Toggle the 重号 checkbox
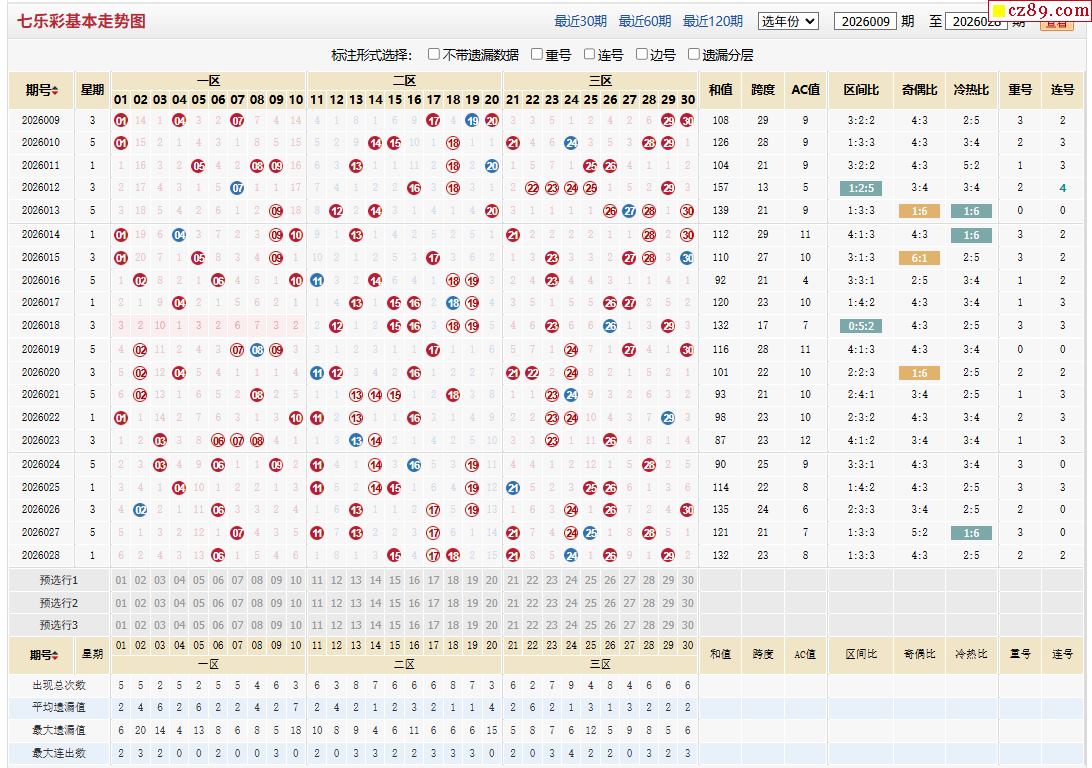The image size is (1092, 768). (x=537, y=55)
